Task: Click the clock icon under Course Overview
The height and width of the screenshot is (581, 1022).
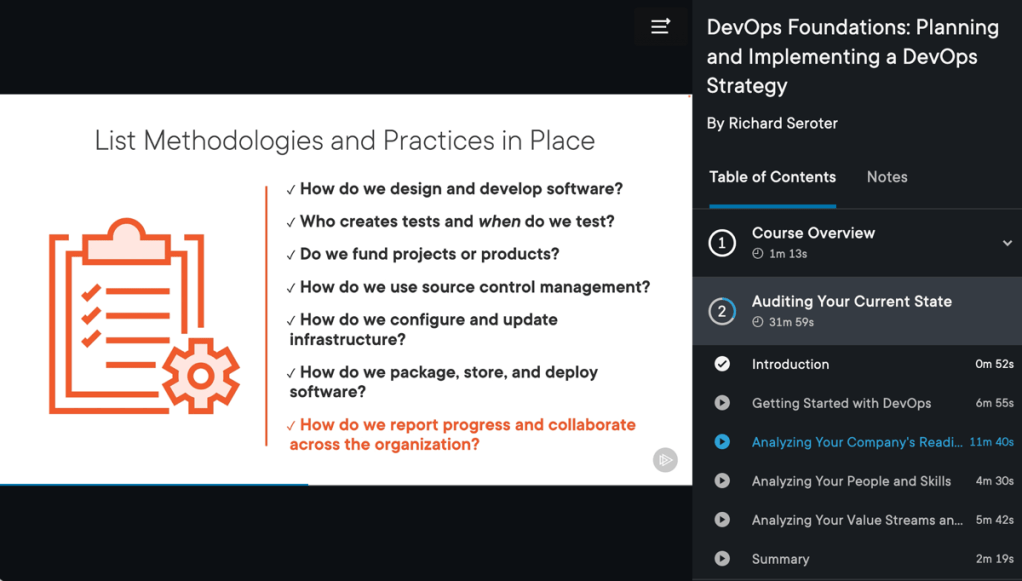Action: pyautogui.click(x=758, y=254)
